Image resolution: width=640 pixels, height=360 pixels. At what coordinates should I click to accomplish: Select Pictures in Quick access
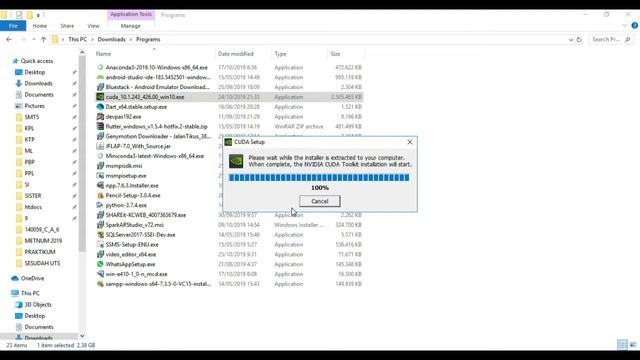(35, 106)
